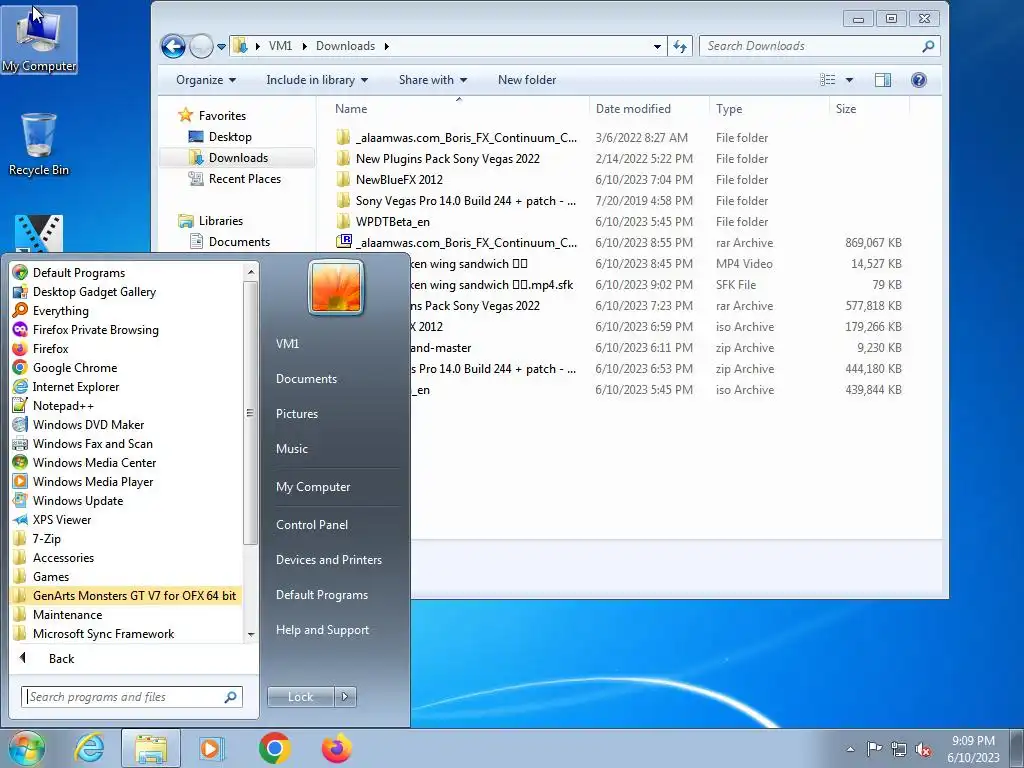
Task: Open Devices and Printers
Action: pos(328,560)
